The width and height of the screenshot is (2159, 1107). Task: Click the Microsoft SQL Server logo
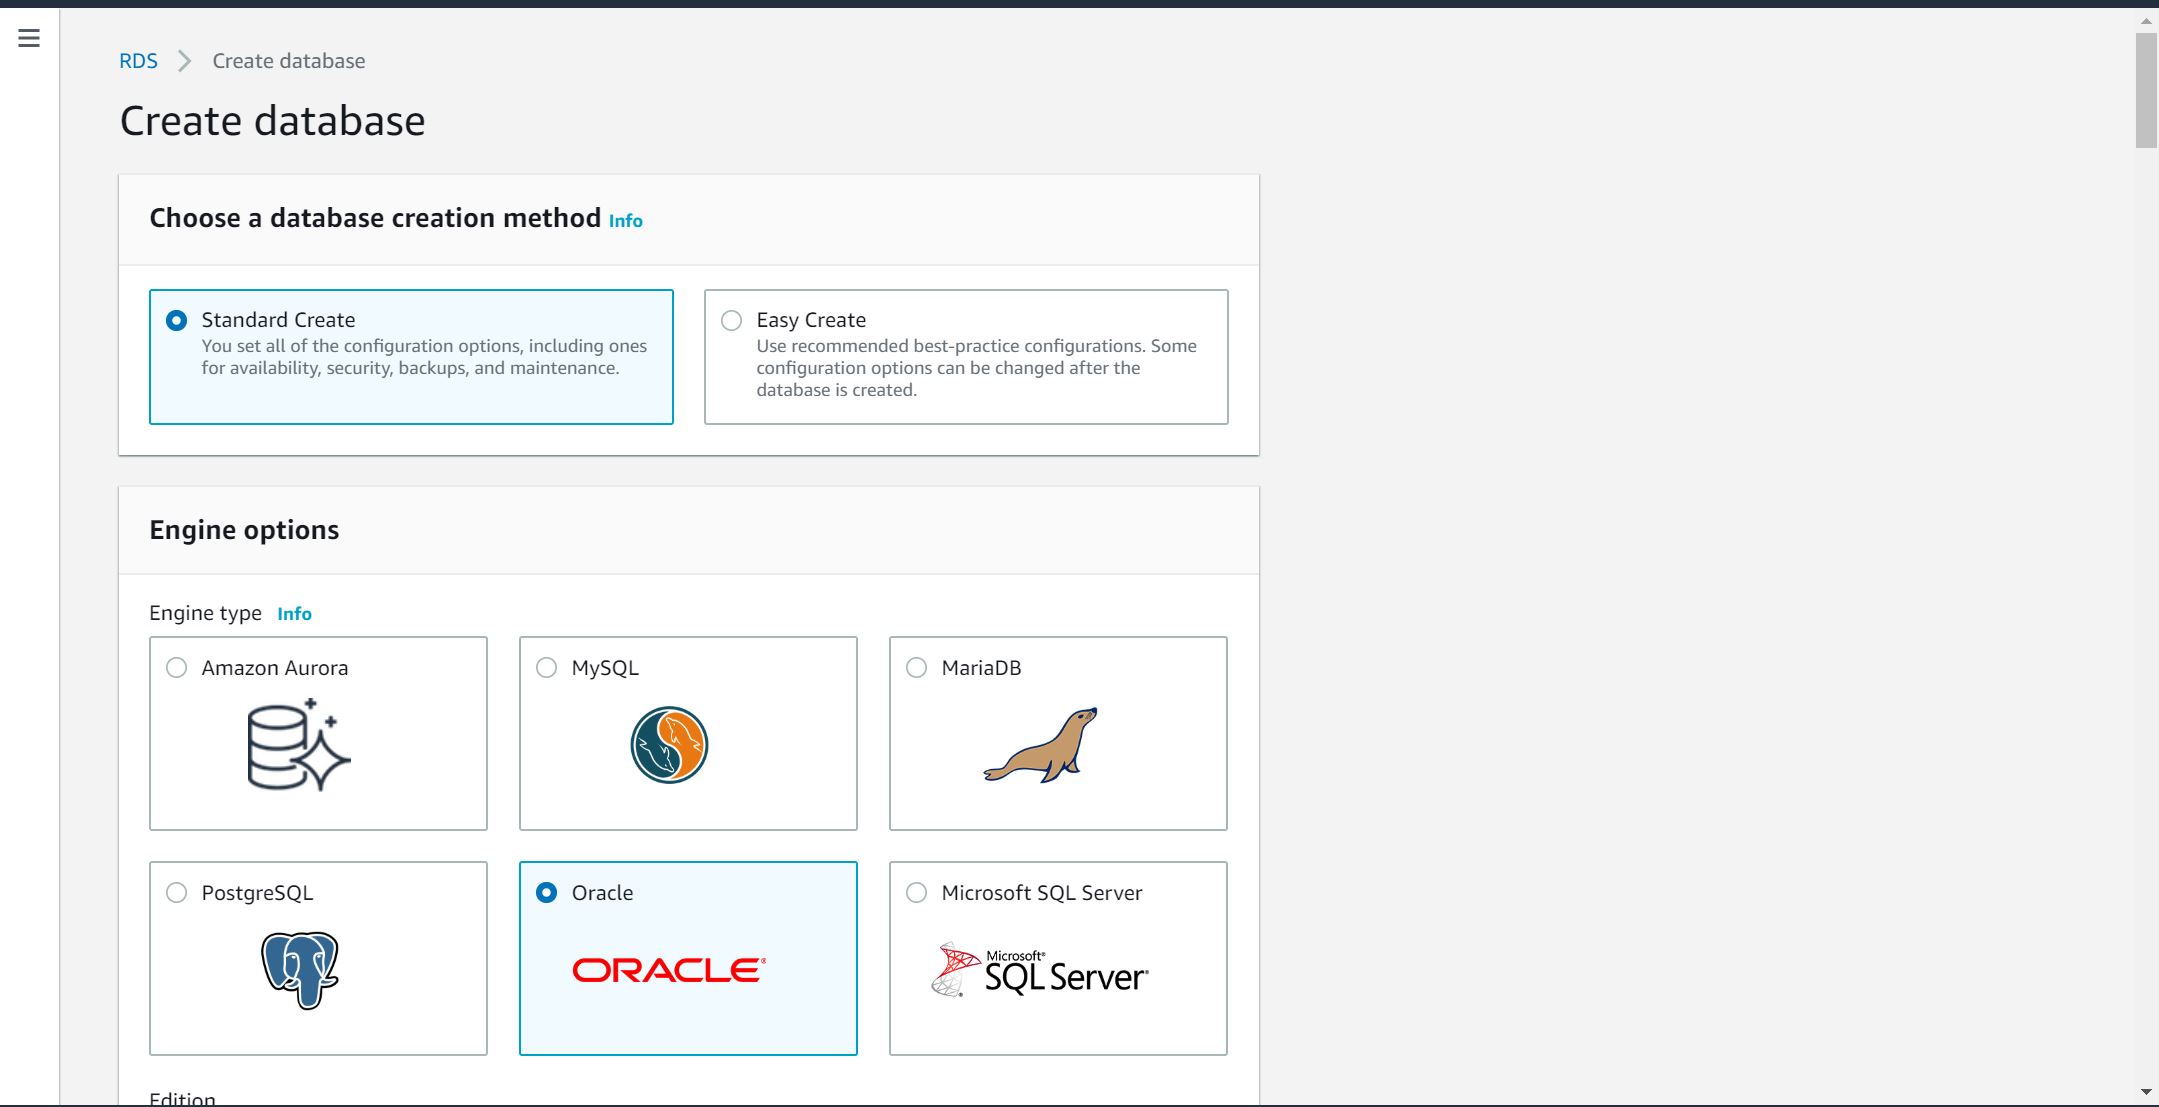(1040, 971)
